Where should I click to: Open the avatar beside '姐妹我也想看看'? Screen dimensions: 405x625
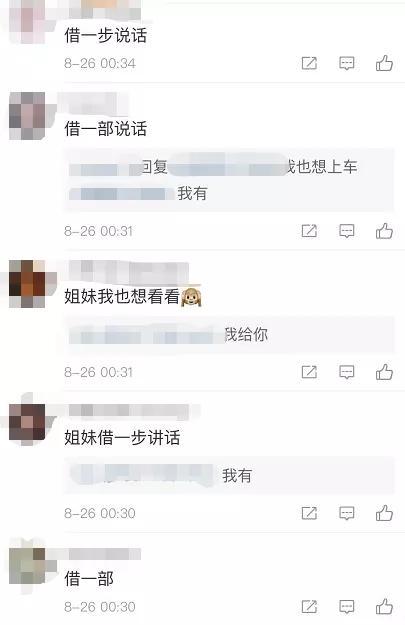(x=27, y=284)
